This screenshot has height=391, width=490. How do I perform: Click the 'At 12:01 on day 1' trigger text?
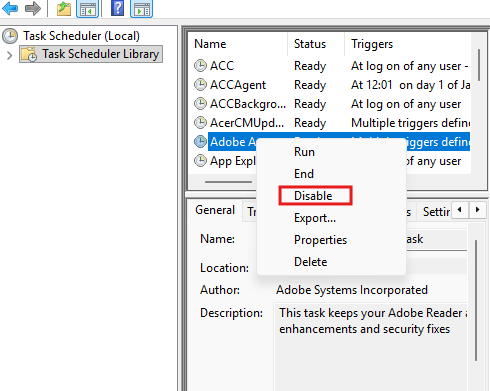411,85
